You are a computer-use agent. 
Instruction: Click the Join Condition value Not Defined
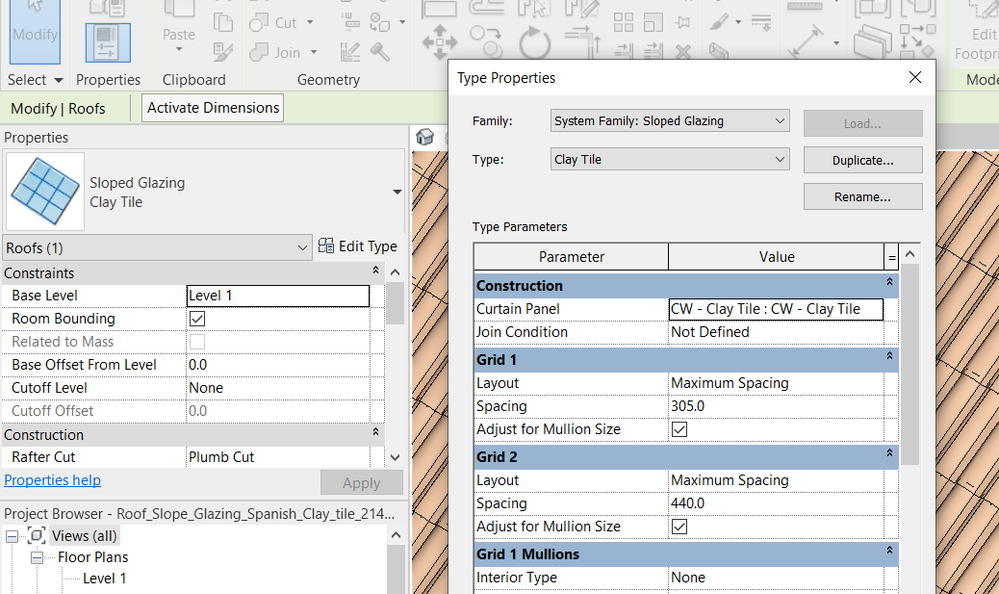776,332
